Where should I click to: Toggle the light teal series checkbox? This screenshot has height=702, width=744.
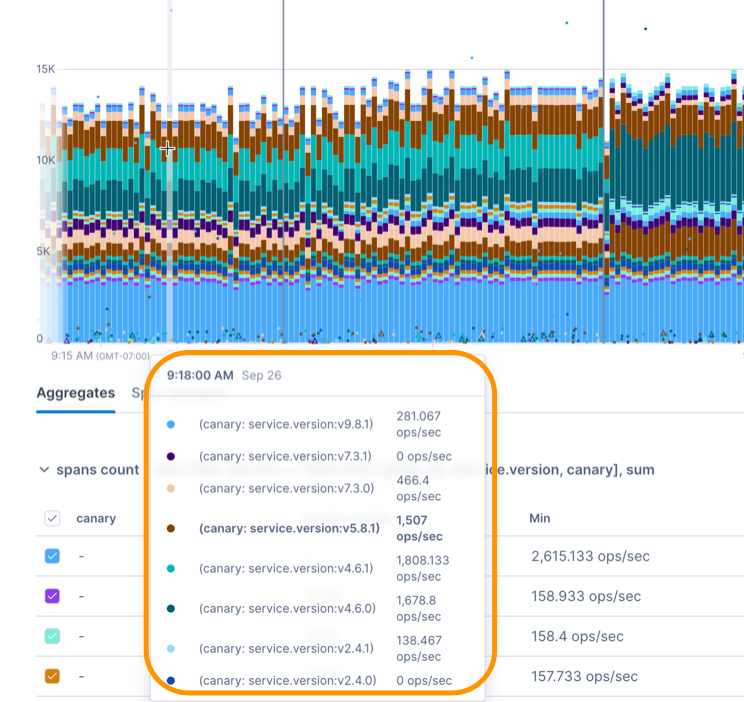pyautogui.click(x=53, y=636)
